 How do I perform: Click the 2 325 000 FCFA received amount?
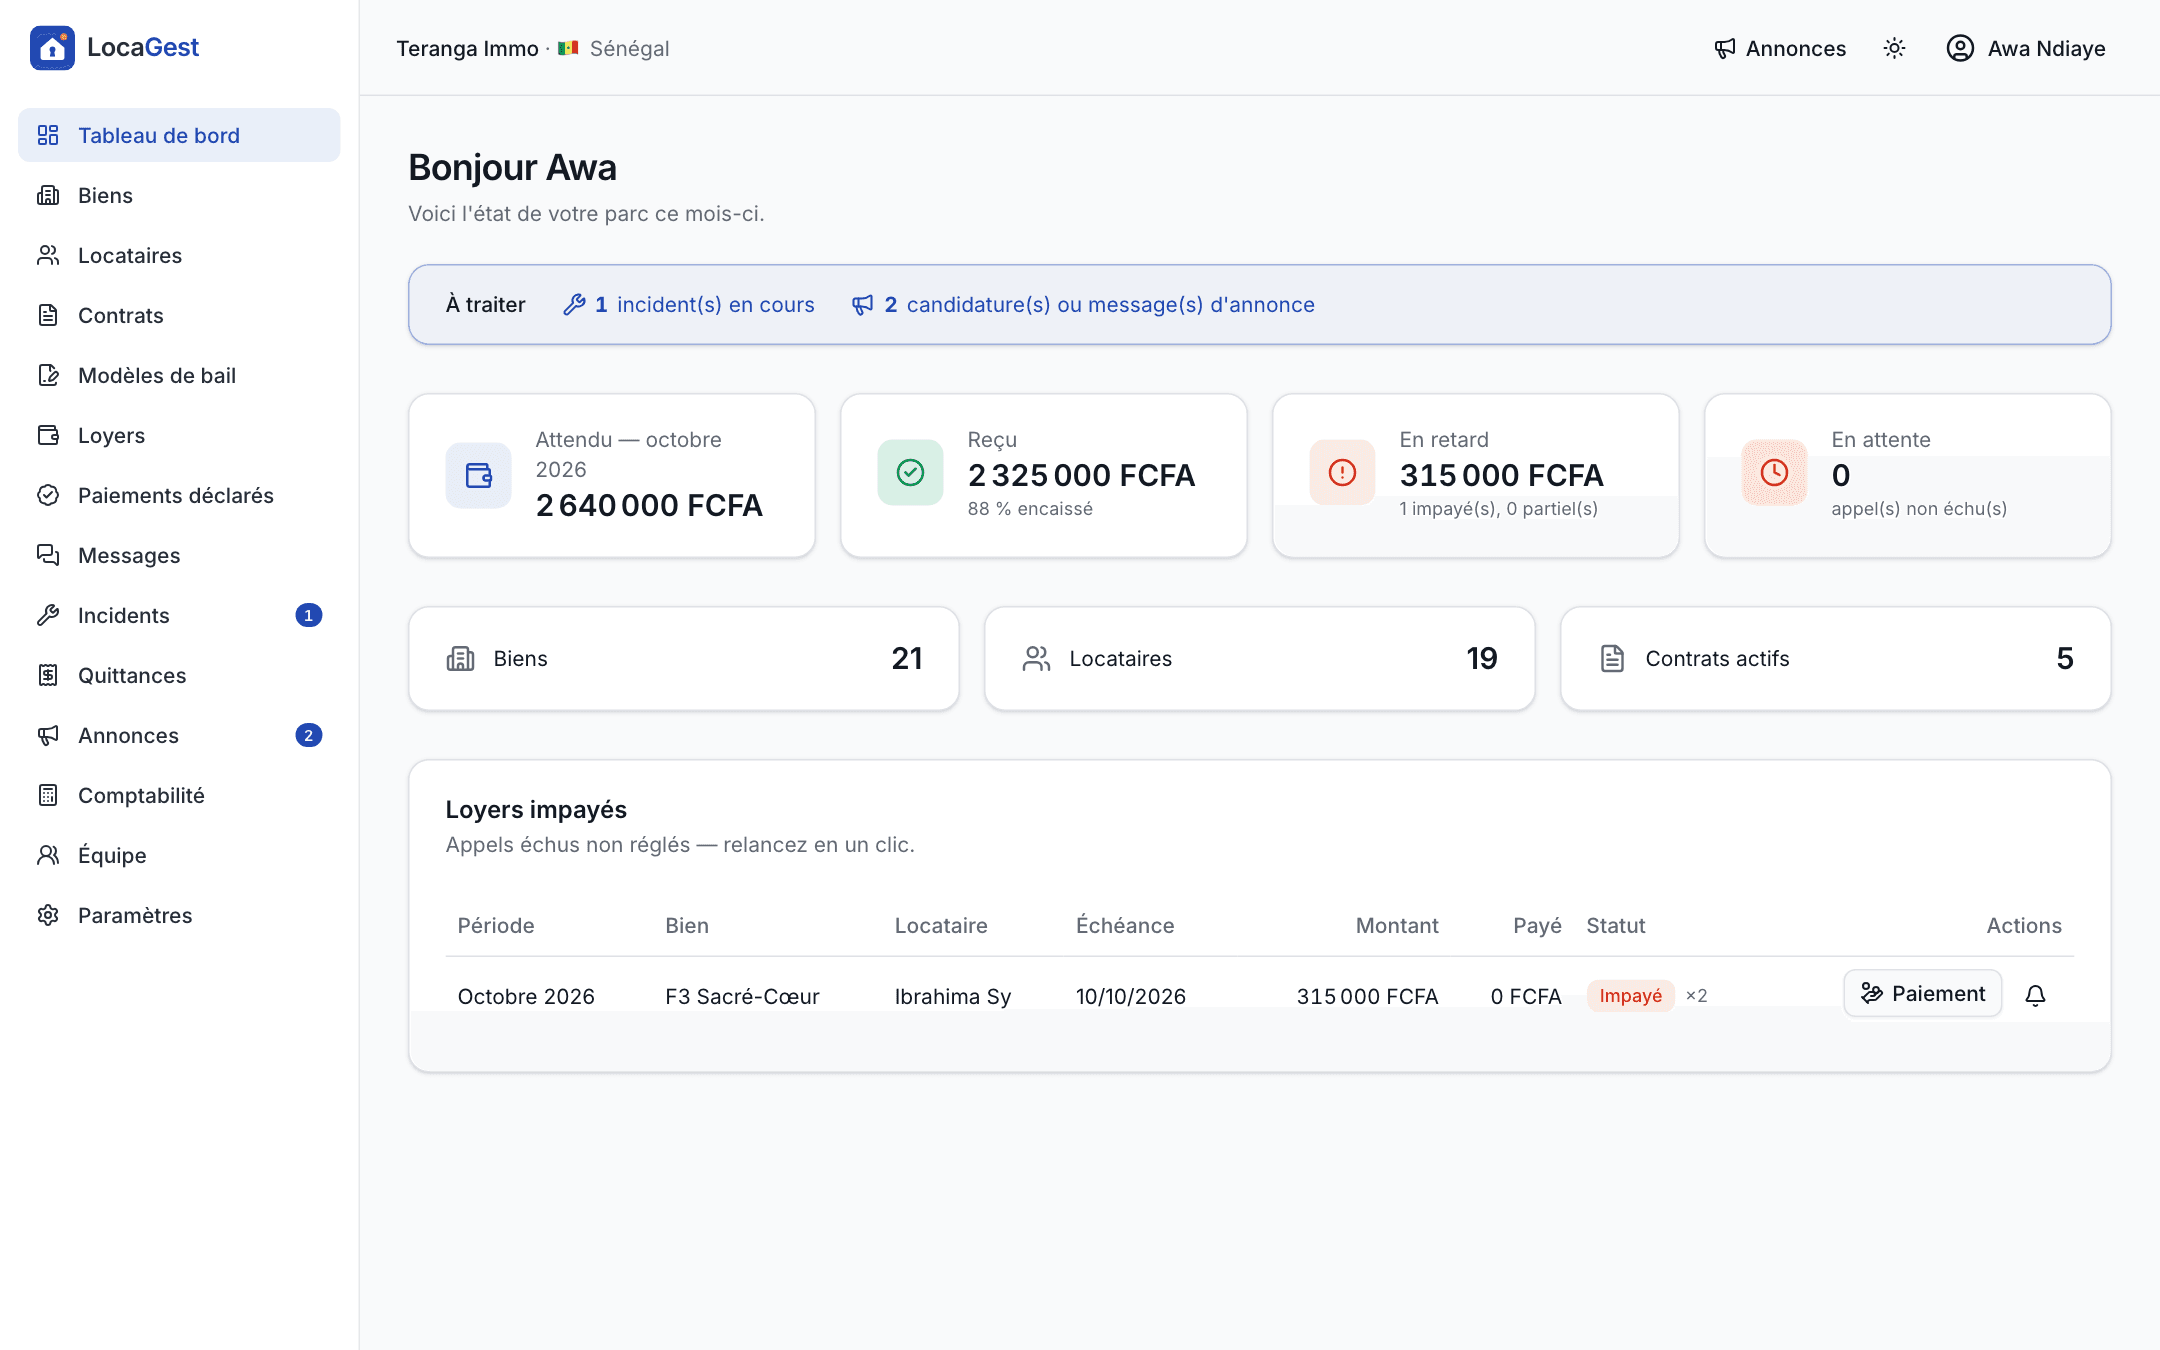[1081, 475]
